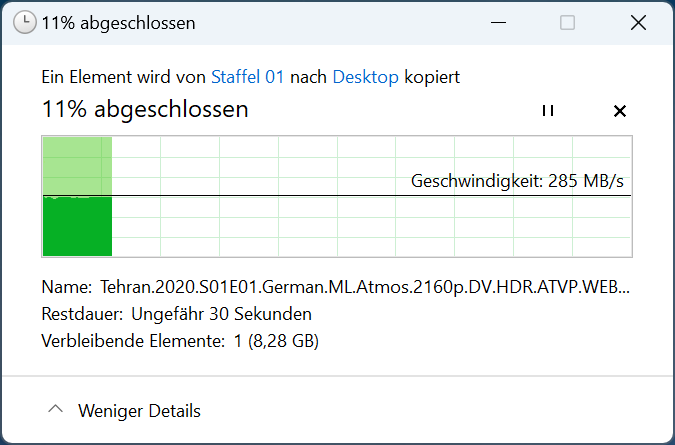Click the dark green completed progress area
Viewport: 675px width, 445px height.
(x=77, y=227)
